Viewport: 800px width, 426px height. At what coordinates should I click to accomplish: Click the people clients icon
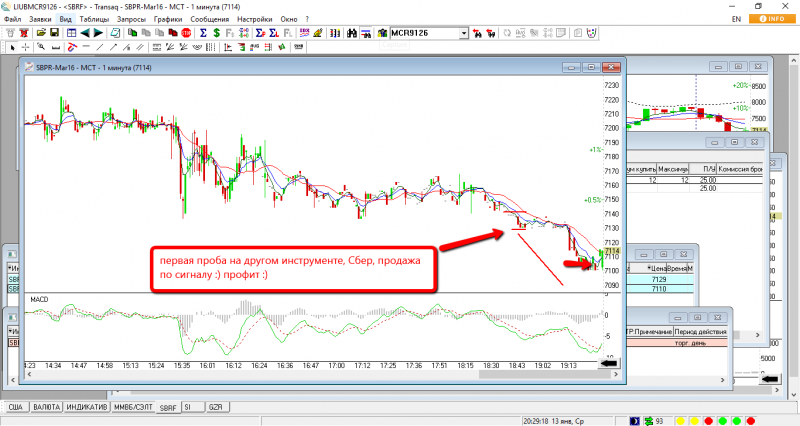click(382, 33)
